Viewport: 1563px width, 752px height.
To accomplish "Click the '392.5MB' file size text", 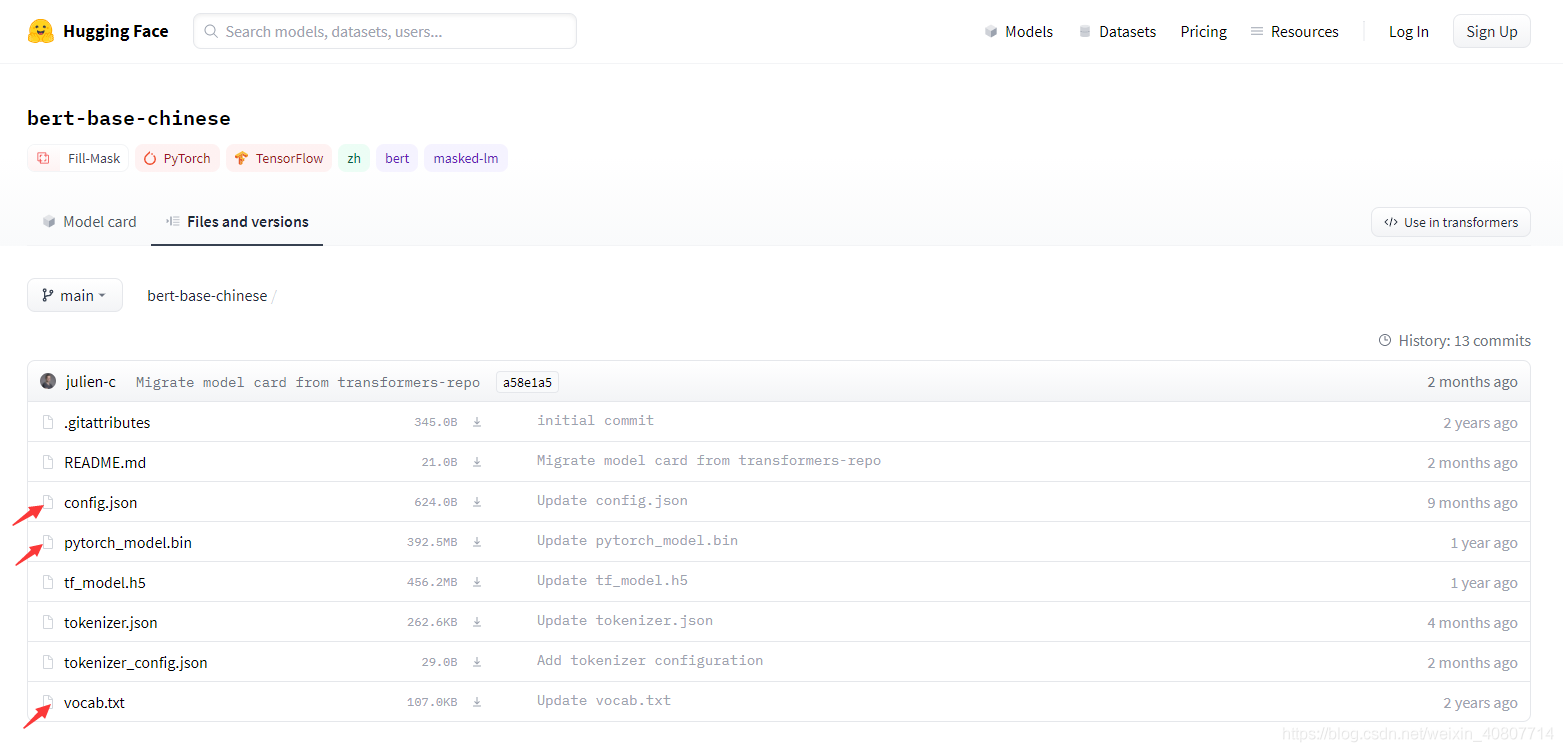I will tap(432, 542).
